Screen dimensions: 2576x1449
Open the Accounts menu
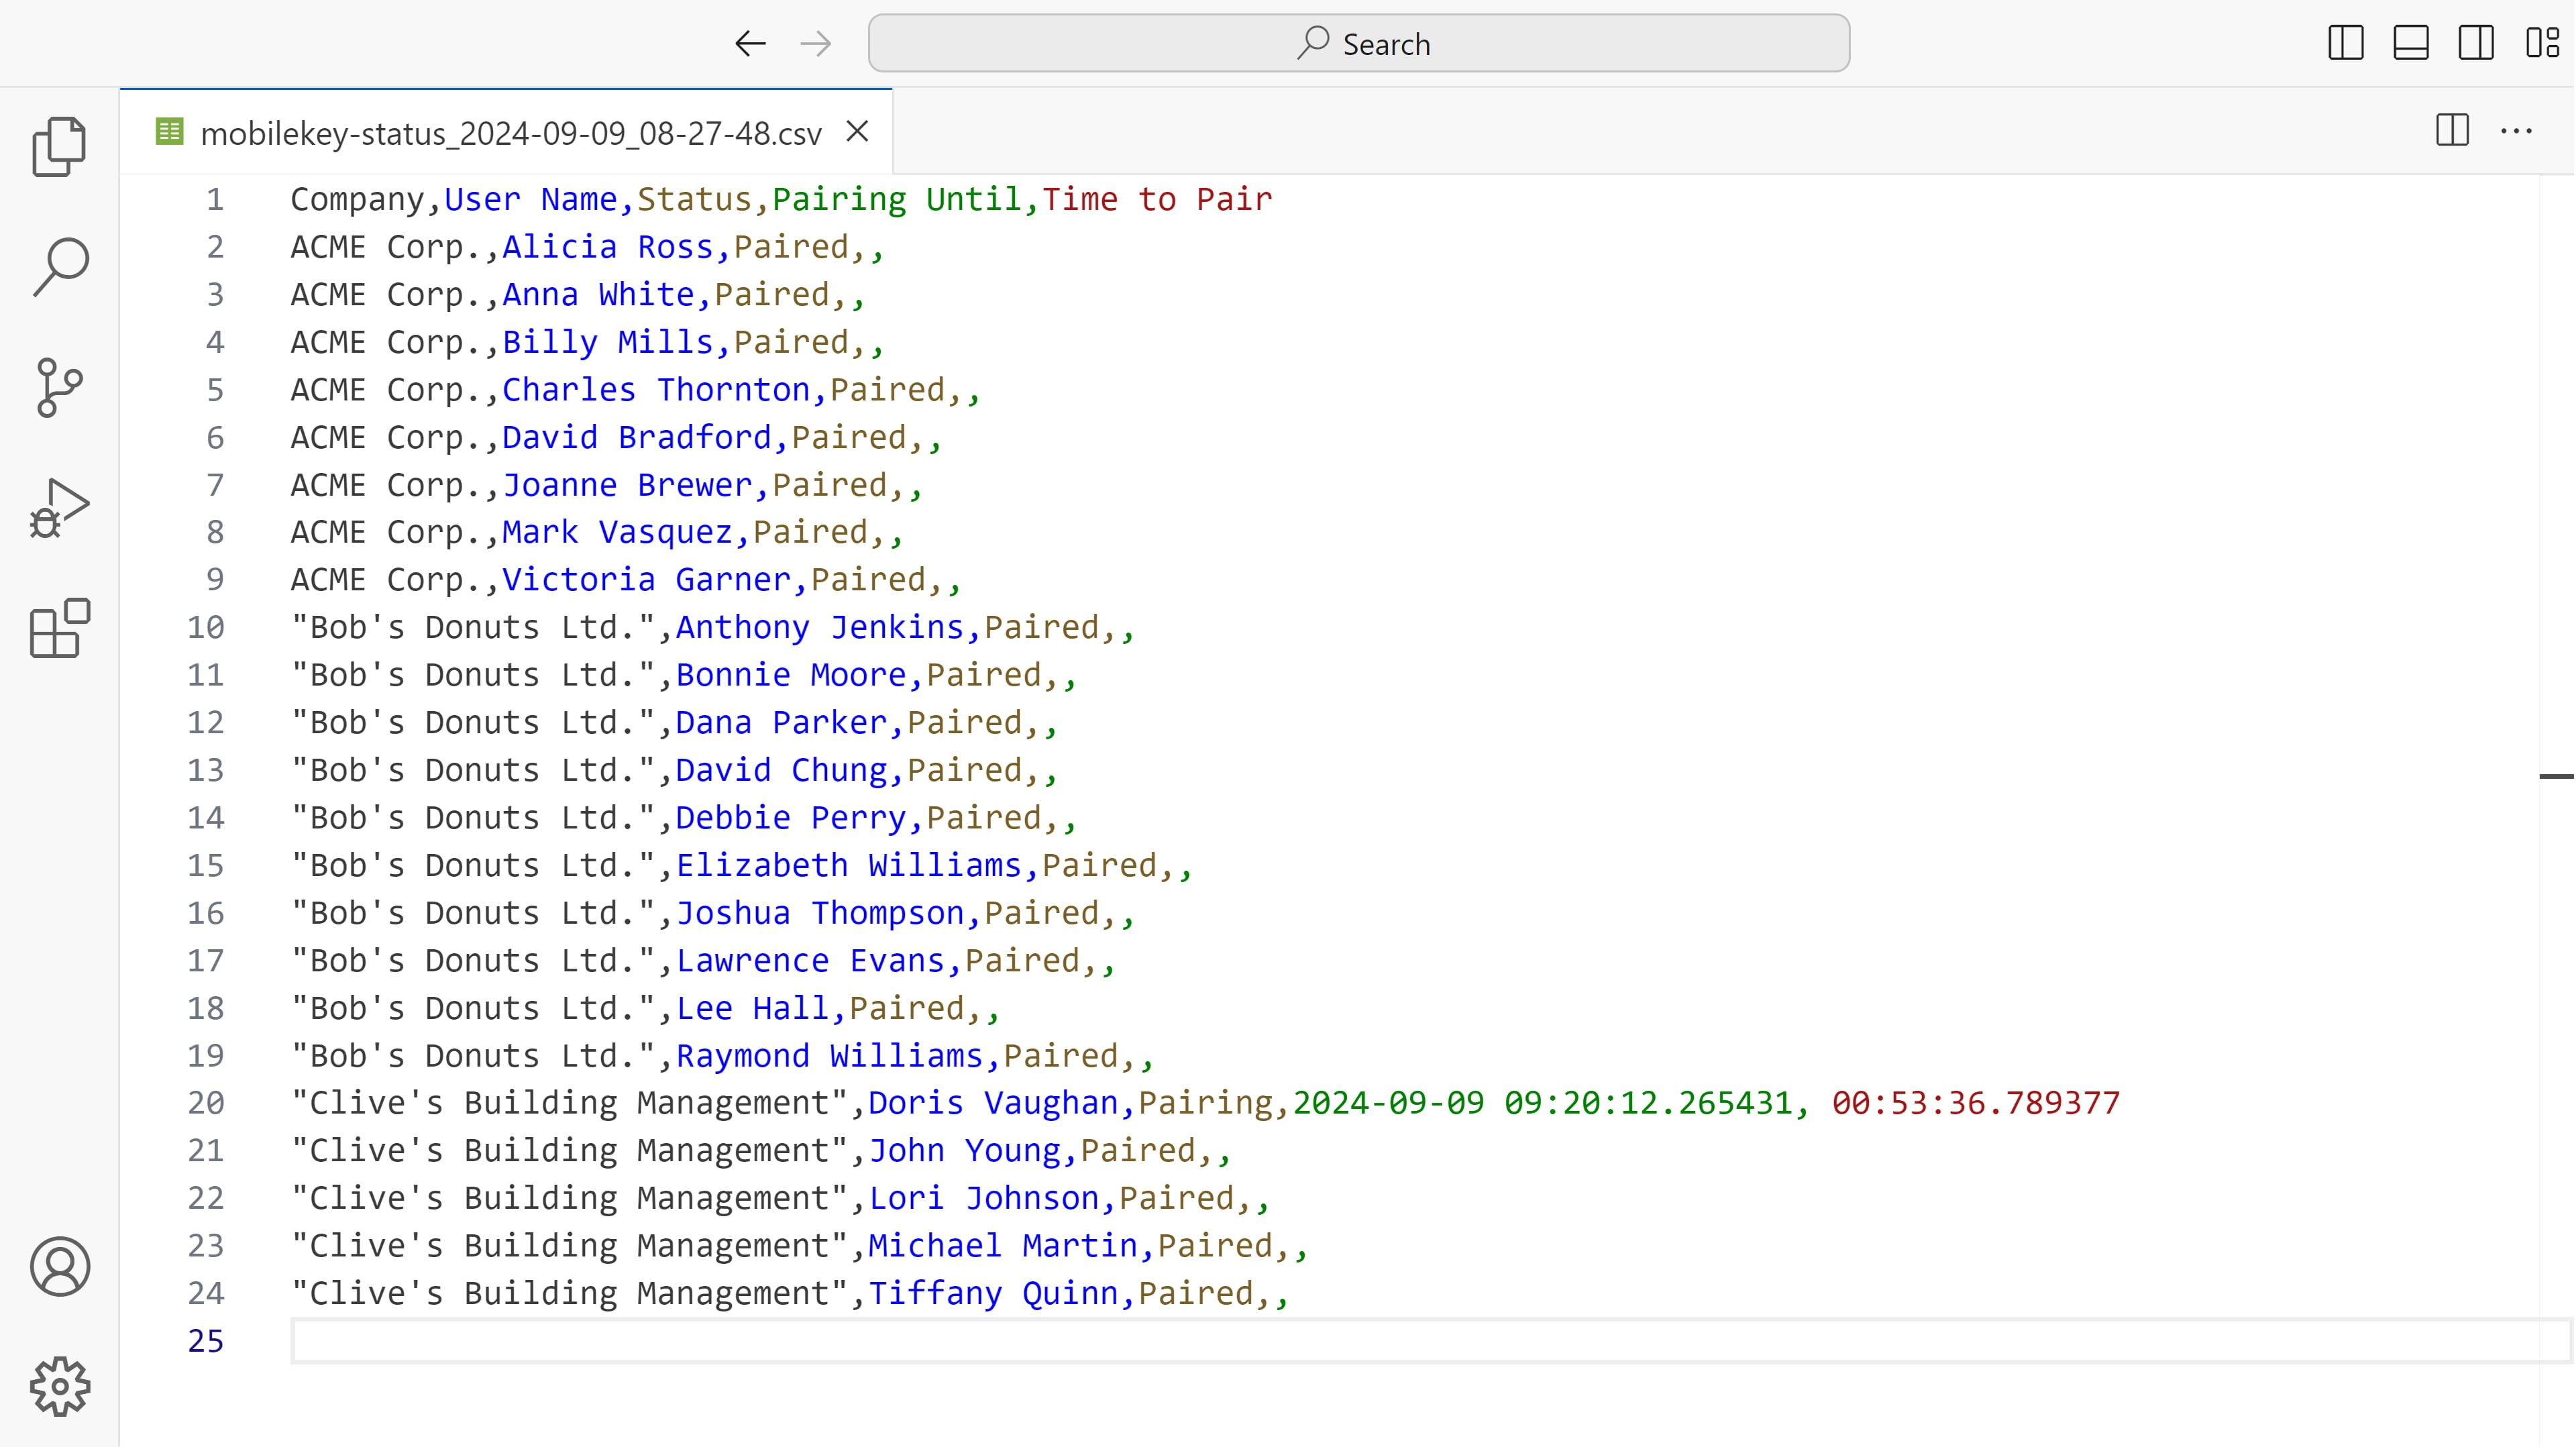click(60, 1267)
